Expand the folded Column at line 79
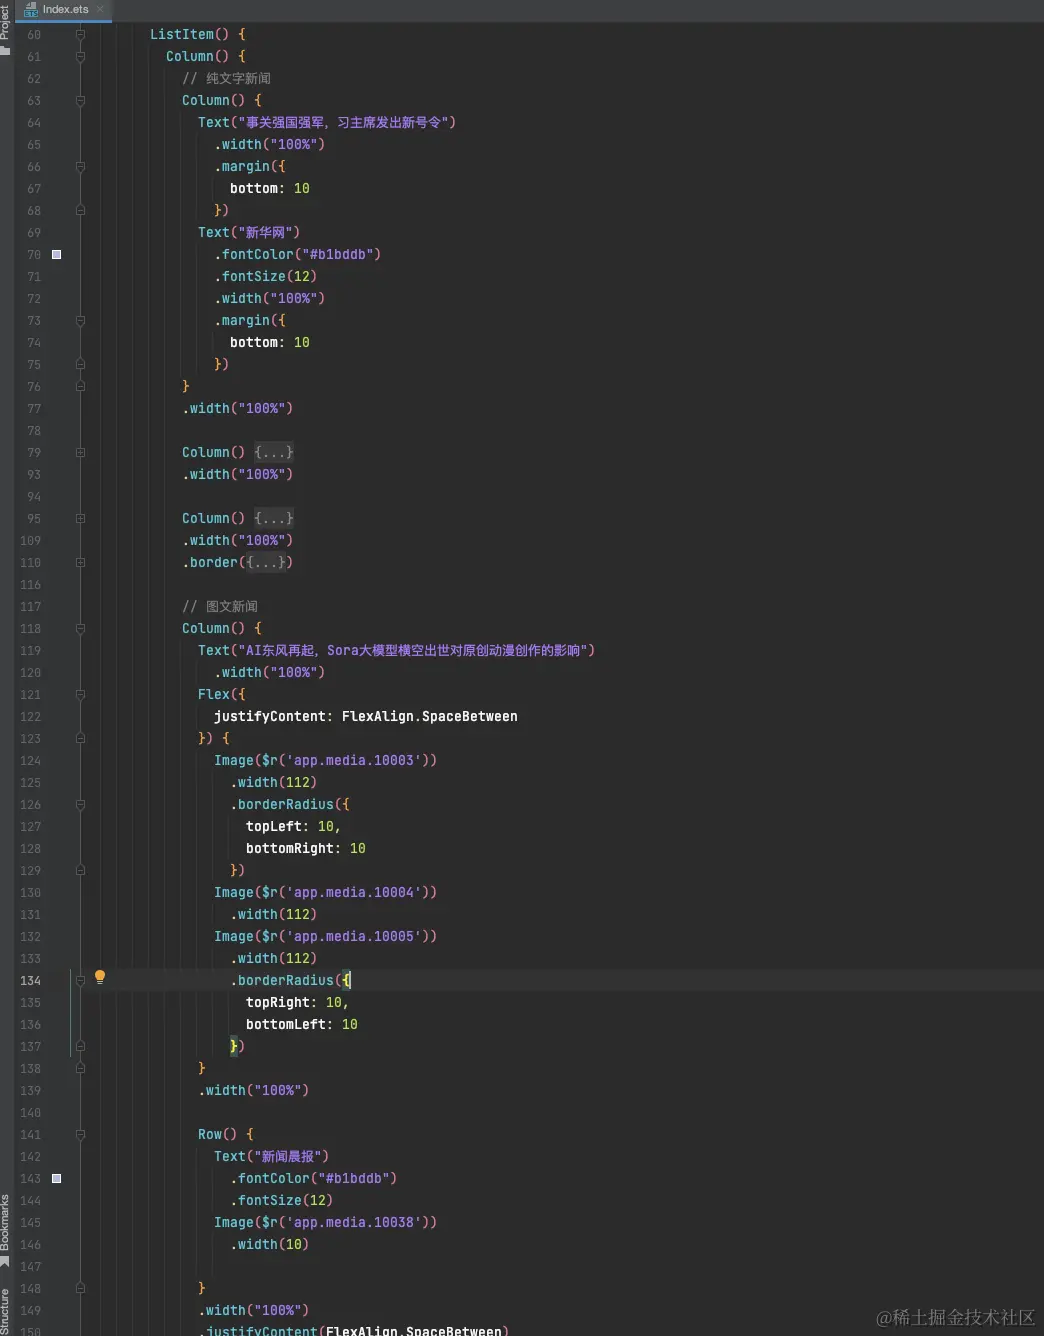The image size is (1044, 1336). click(x=80, y=452)
